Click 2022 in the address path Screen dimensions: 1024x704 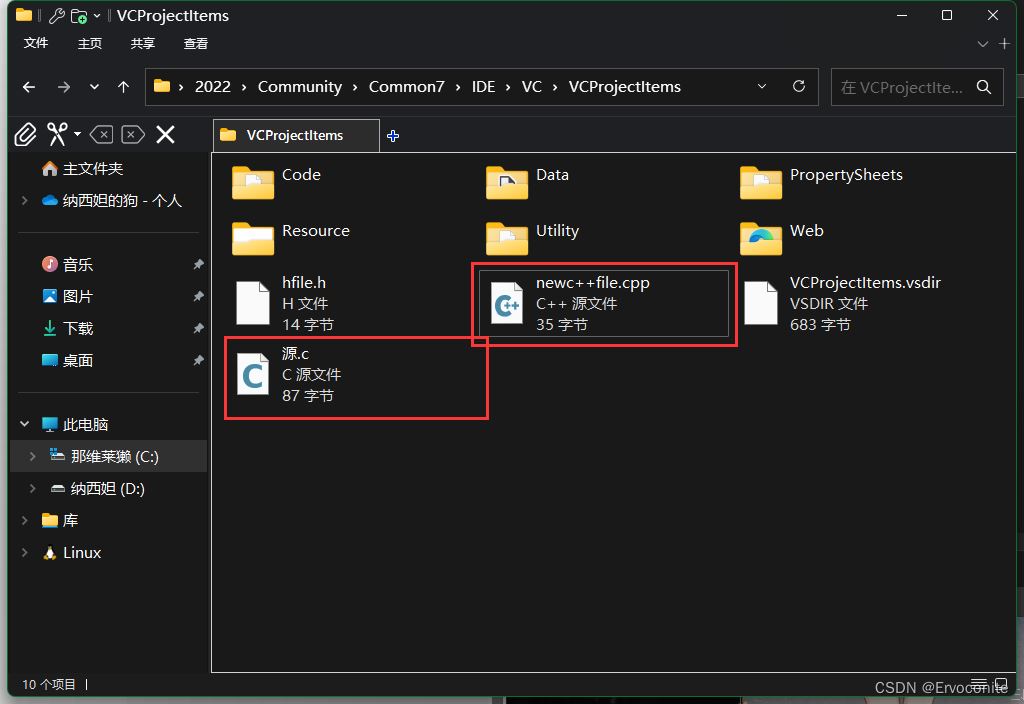coord(213,87)
